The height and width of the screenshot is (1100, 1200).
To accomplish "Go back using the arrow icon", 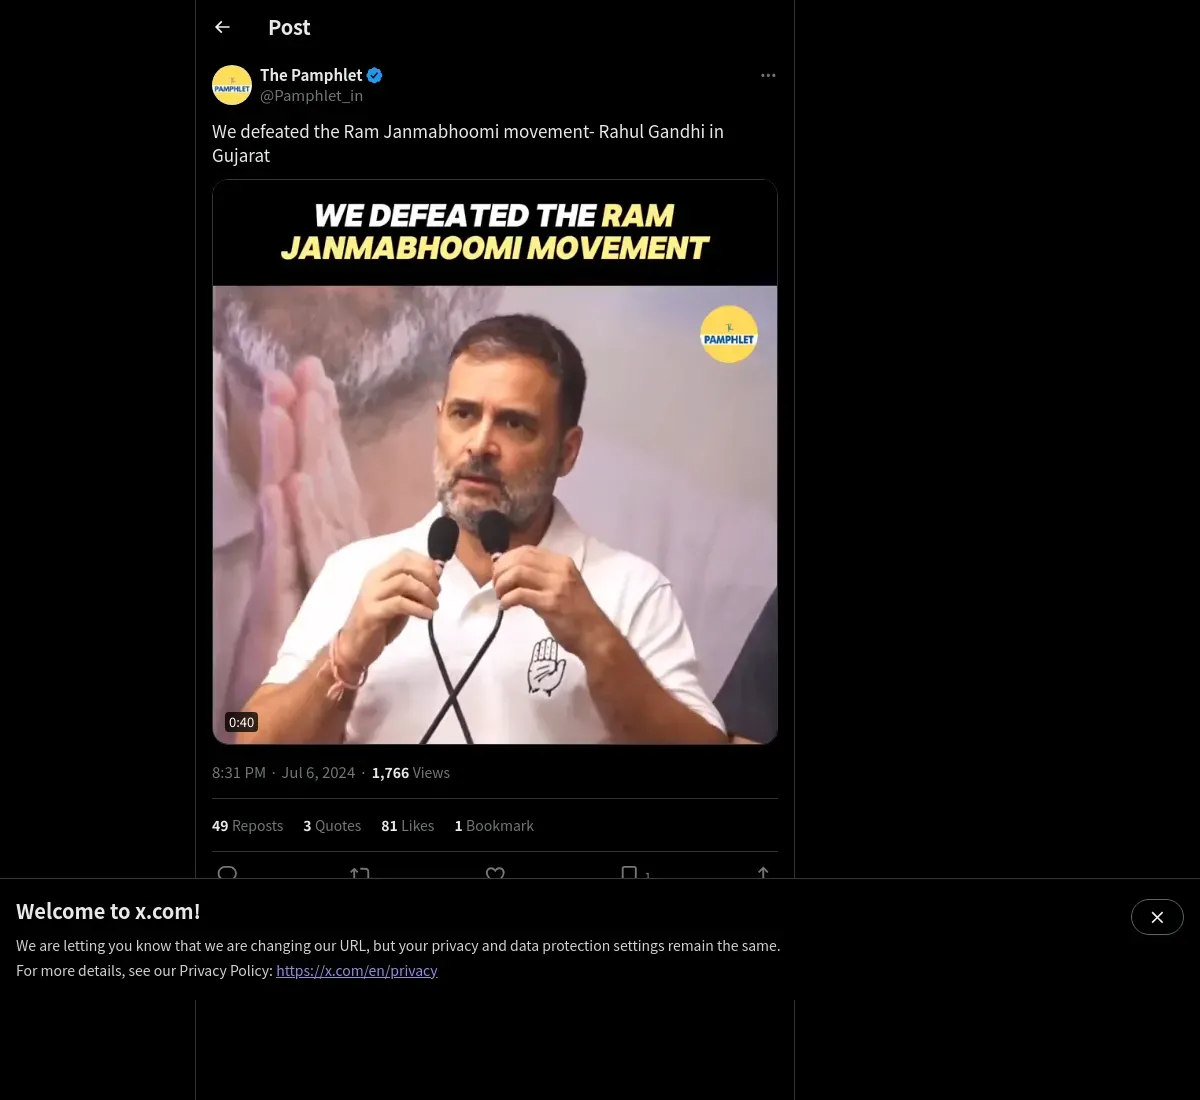I will (x=223, y=27).
